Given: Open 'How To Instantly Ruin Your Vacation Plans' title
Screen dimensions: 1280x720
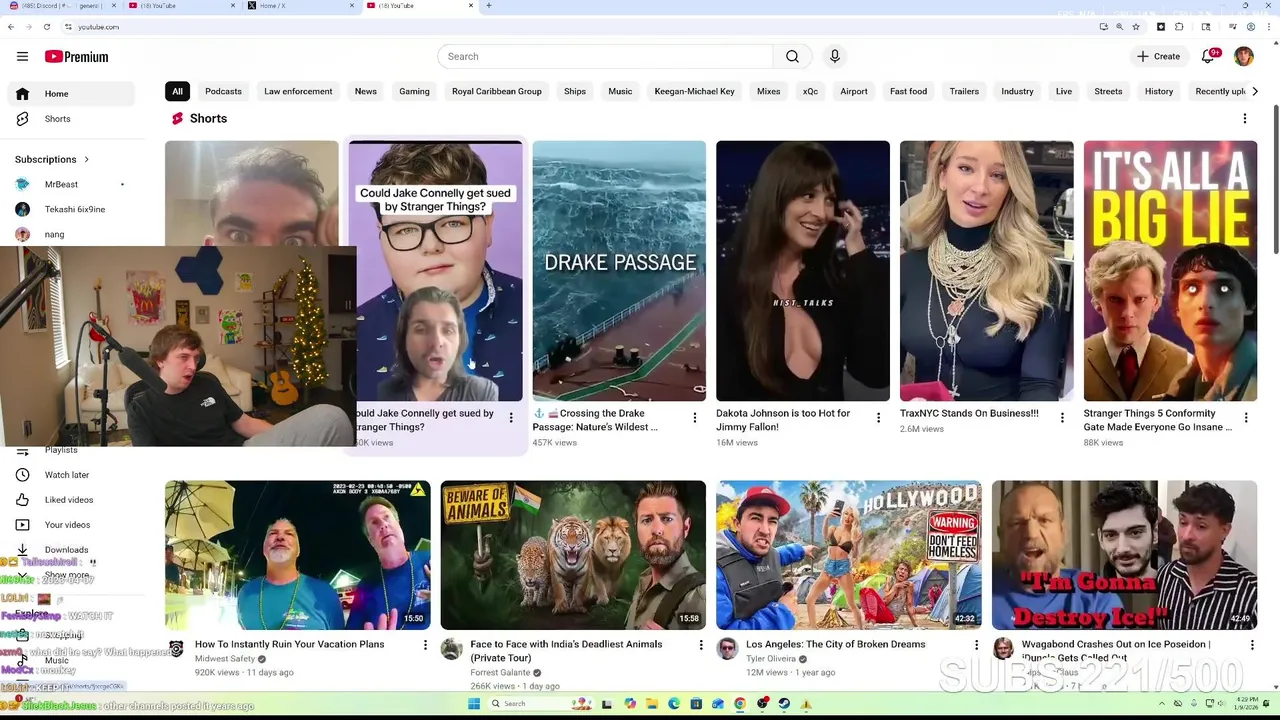Looking at the screenshot, I should click(289, 645).
